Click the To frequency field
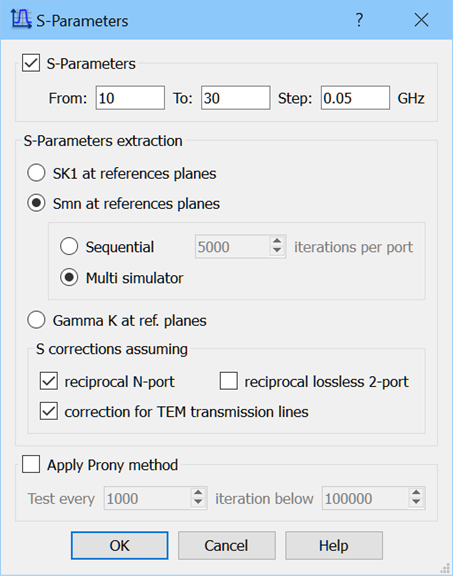The height and width of the screenshot is (576, 453). 236,98
